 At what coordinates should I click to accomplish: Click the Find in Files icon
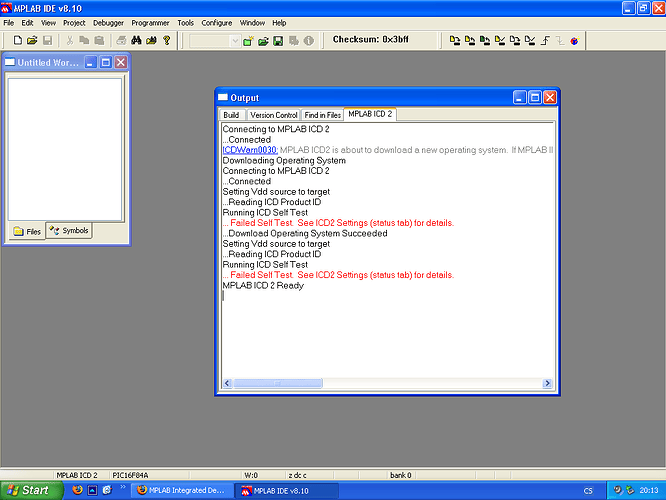tap(151, 40)
